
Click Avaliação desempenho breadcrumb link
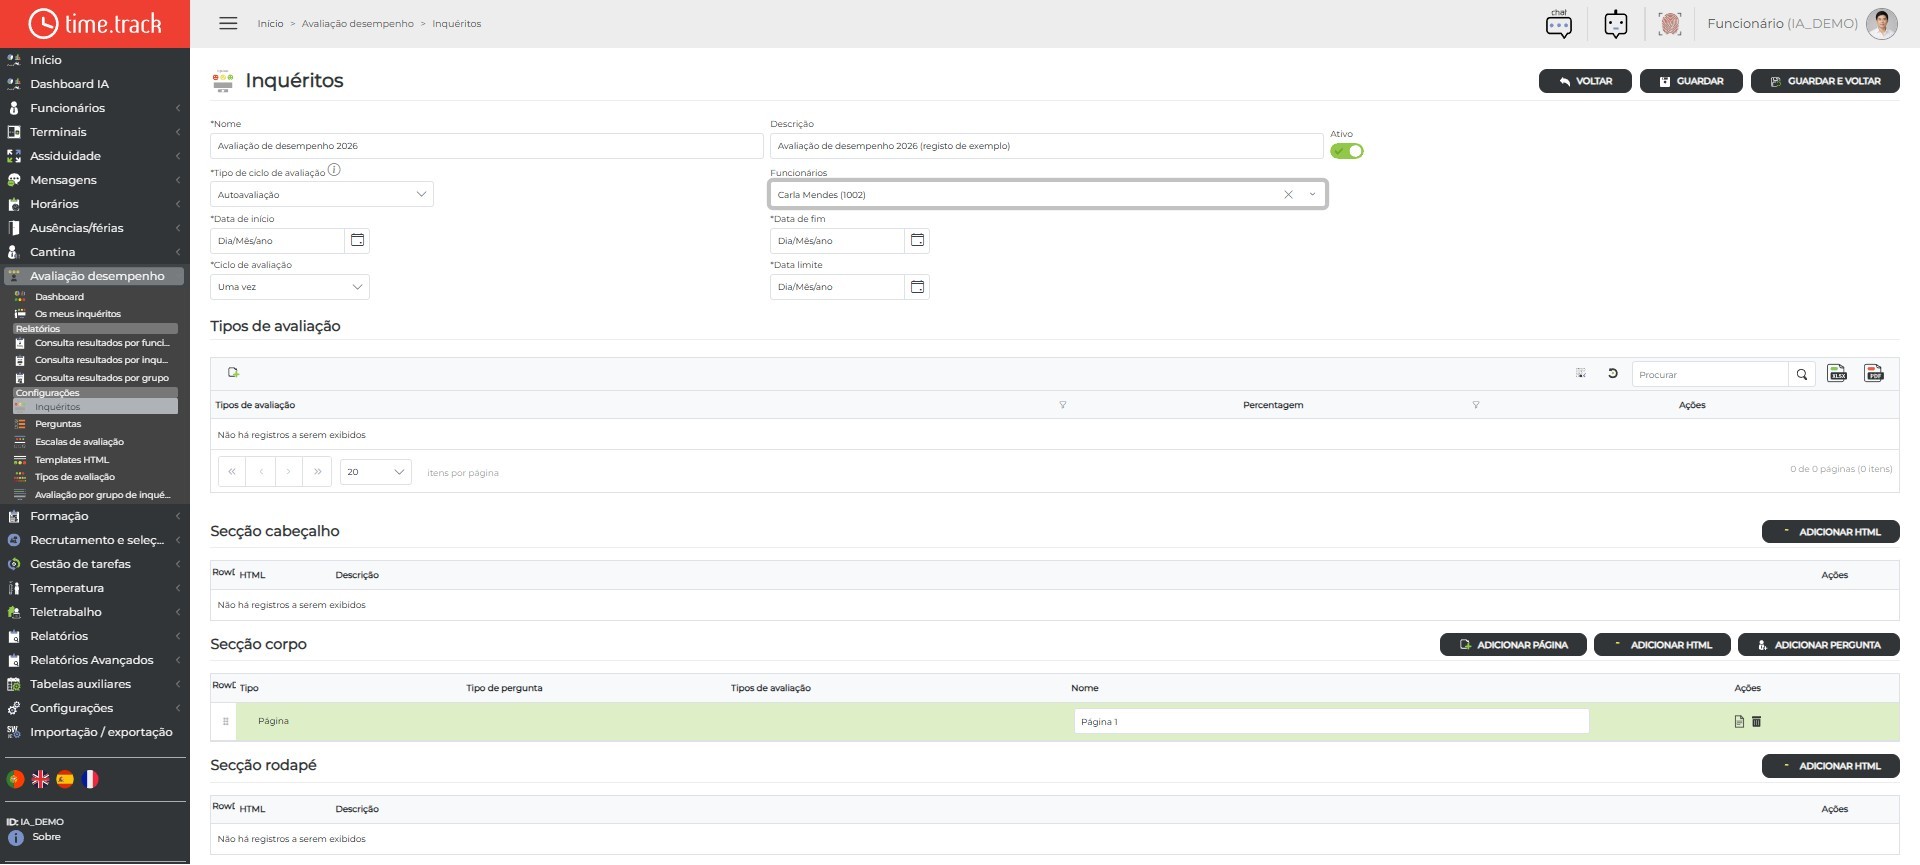tap(357, 23)
